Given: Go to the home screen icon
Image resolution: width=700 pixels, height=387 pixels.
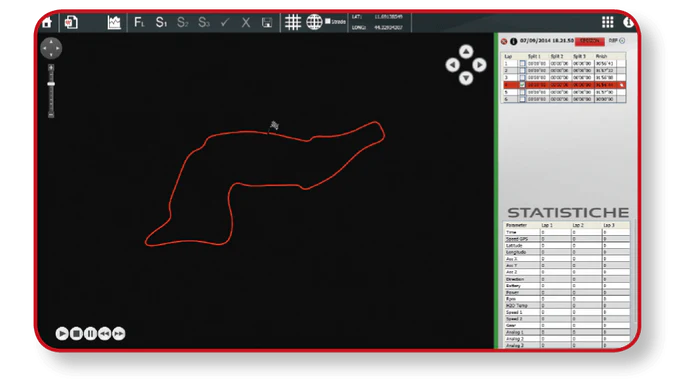Looking at the screenshot, I should click(x=47, y=22).
